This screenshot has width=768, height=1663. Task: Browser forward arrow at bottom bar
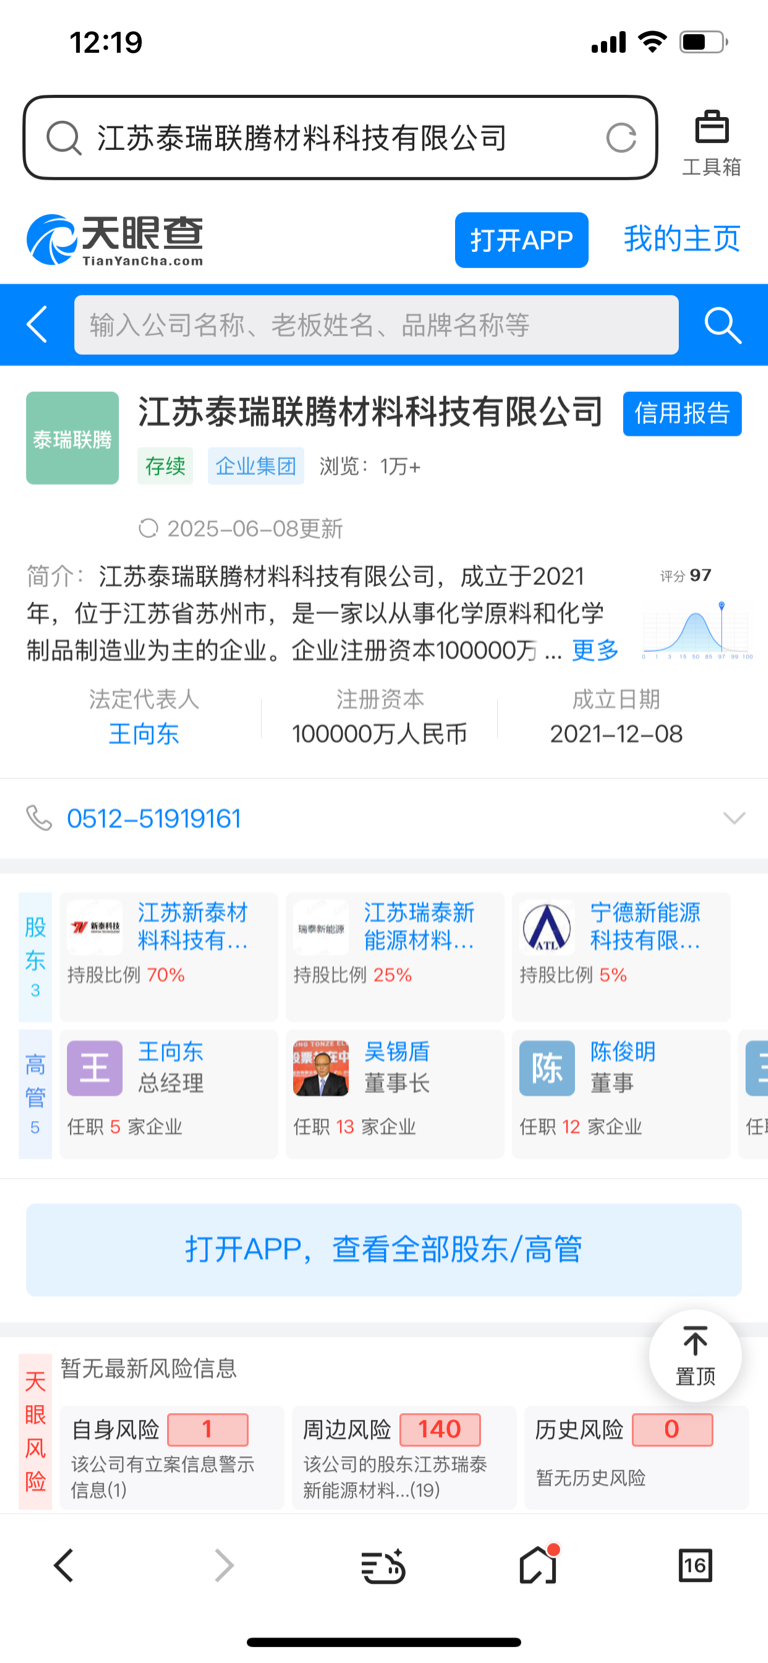[224, 1565]
